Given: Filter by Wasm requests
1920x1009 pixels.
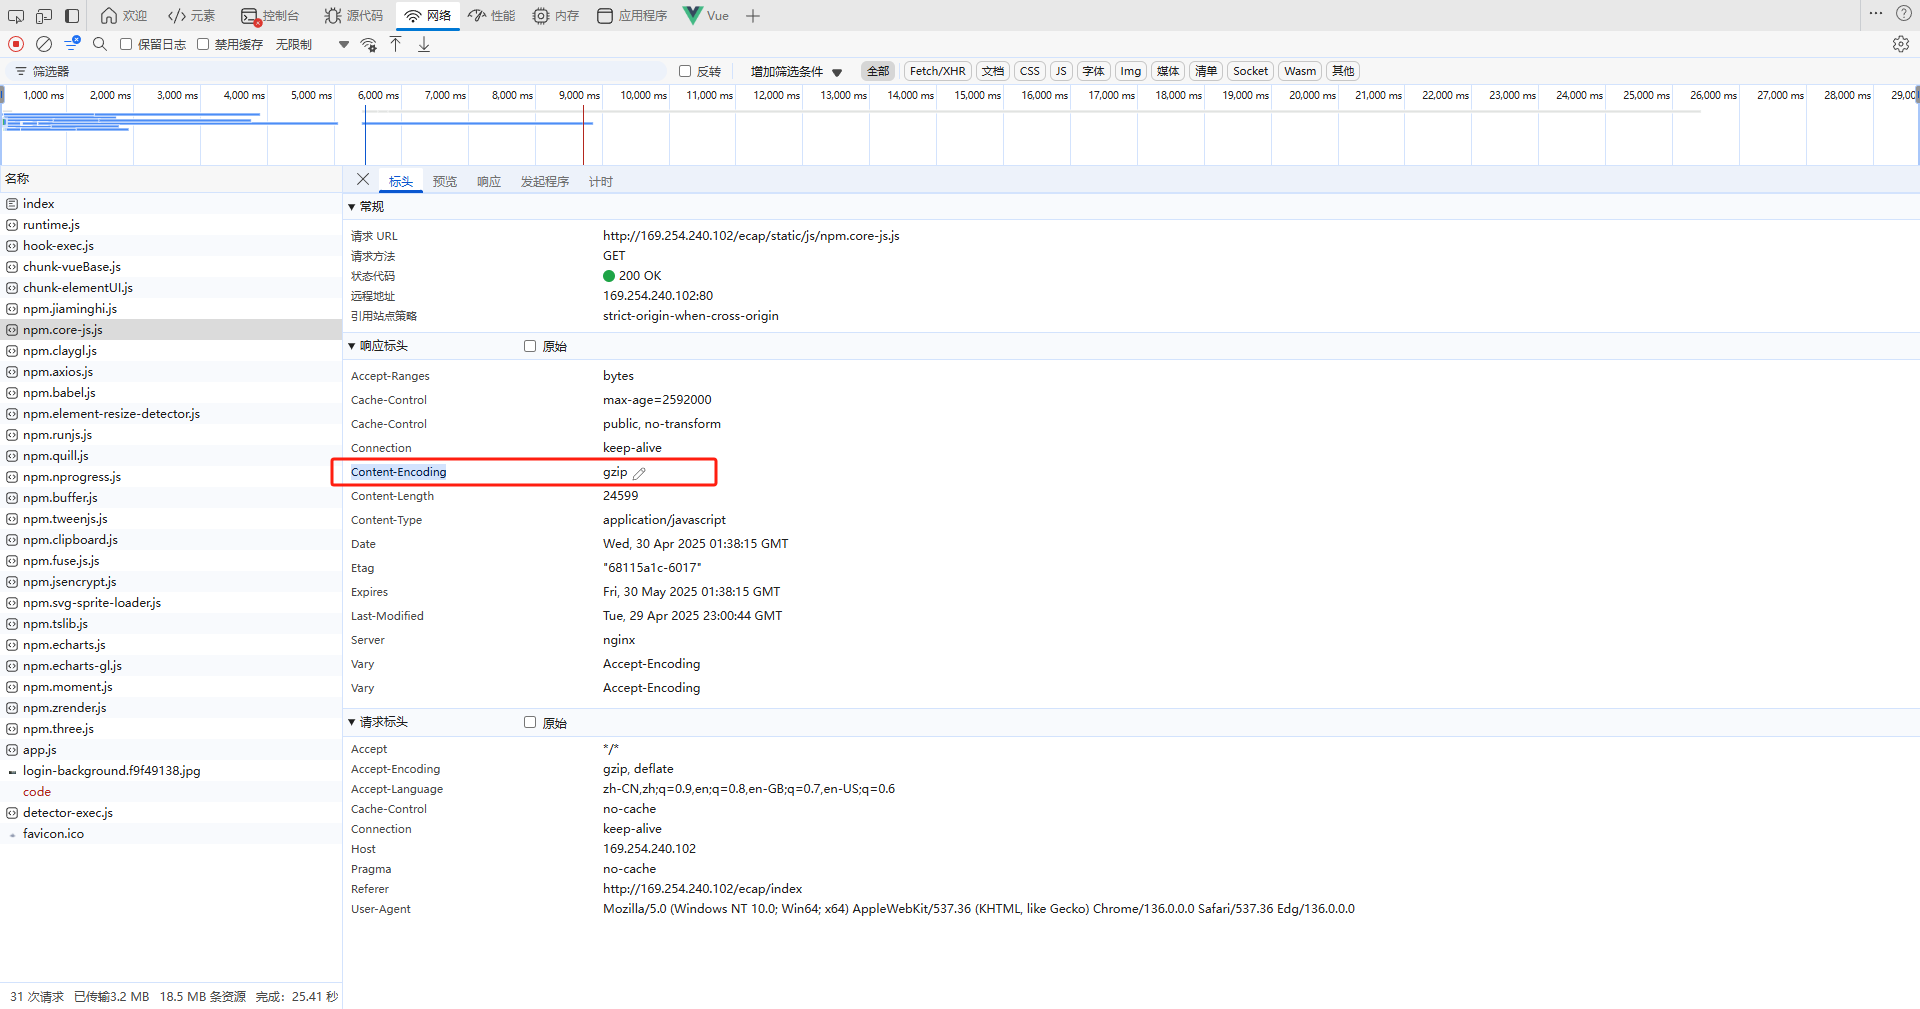Looking at the screenshot, I should click(1300, 71).
